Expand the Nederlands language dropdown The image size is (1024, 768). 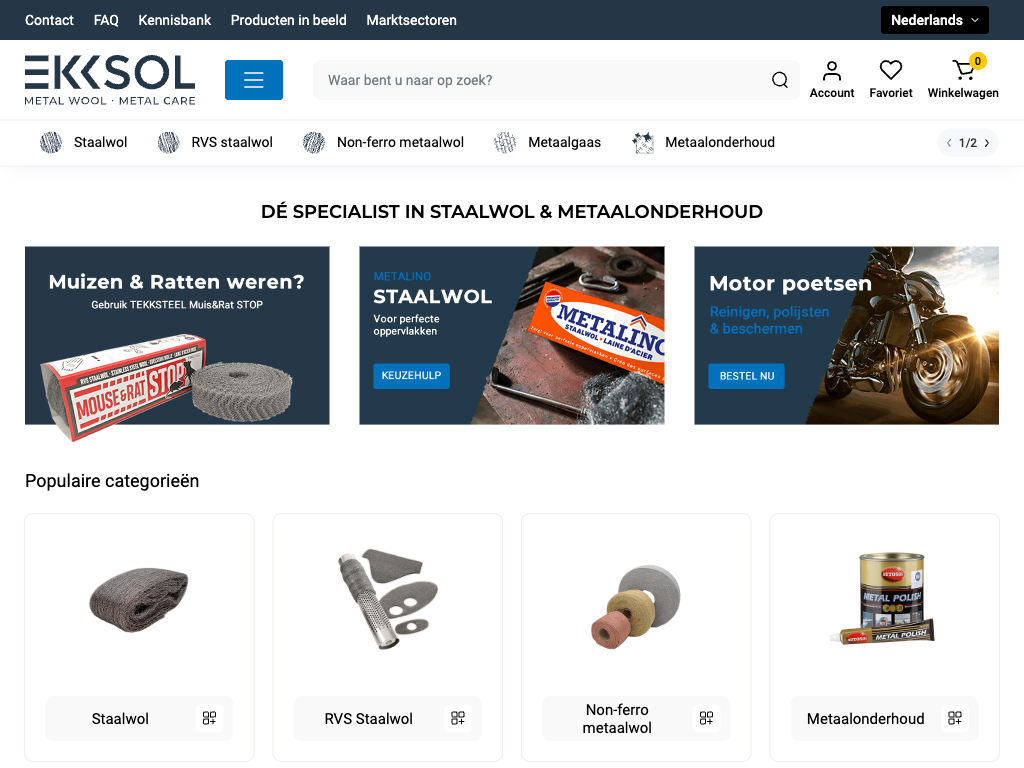(x=934, y=20)
